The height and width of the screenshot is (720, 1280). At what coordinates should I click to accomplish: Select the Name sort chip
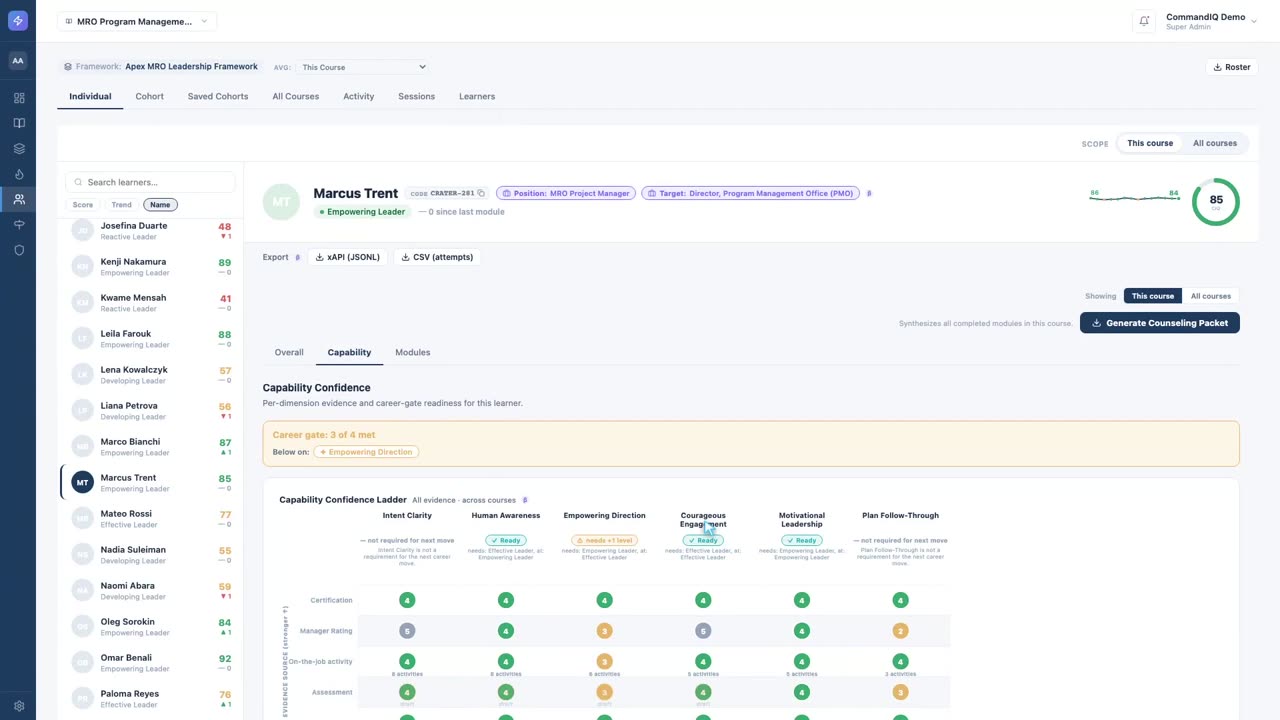160,205
